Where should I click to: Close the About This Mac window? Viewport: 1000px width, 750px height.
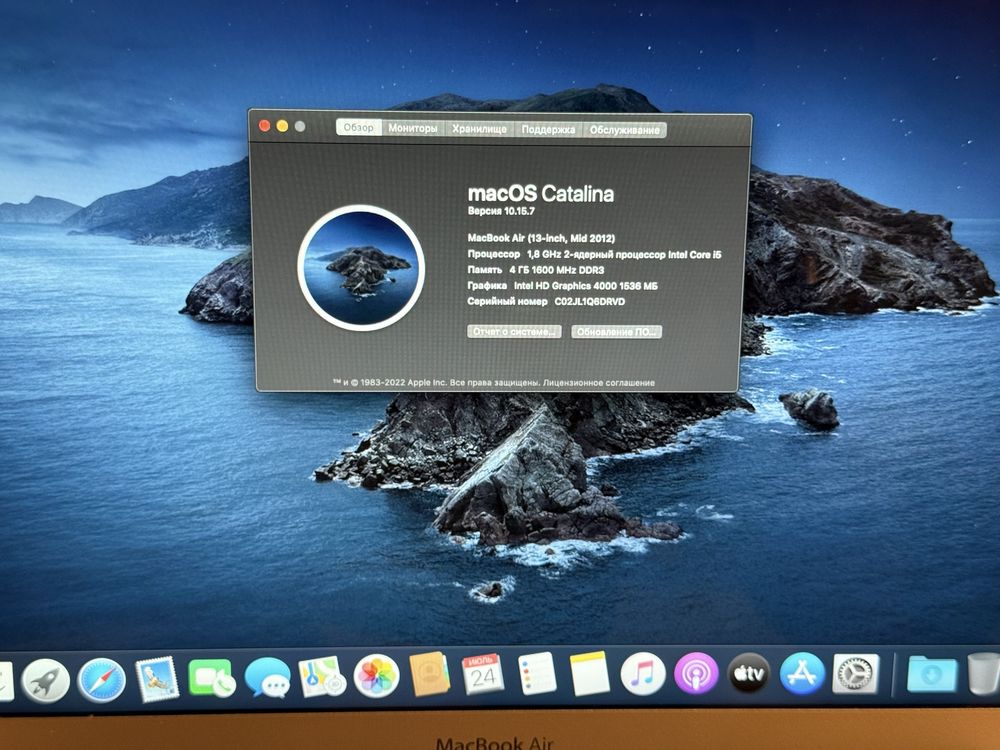[264, 126]
